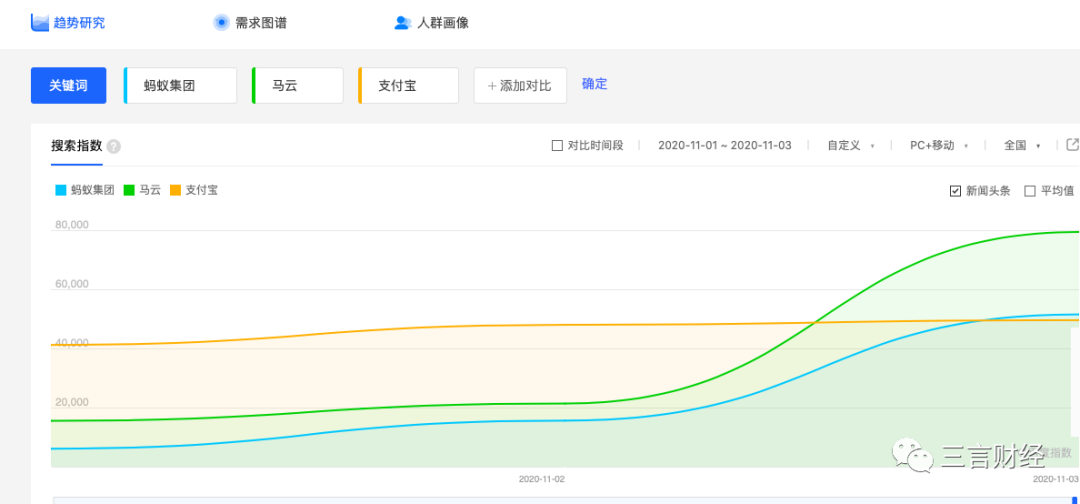
Task: Expand the PC+移动 device dropdown
Action: coord(939,145)
